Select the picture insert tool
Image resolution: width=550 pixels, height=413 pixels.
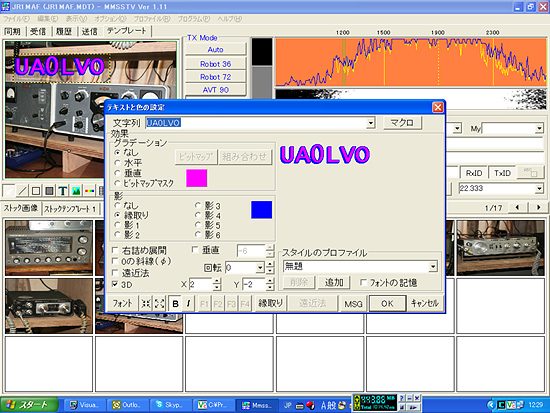76,191
